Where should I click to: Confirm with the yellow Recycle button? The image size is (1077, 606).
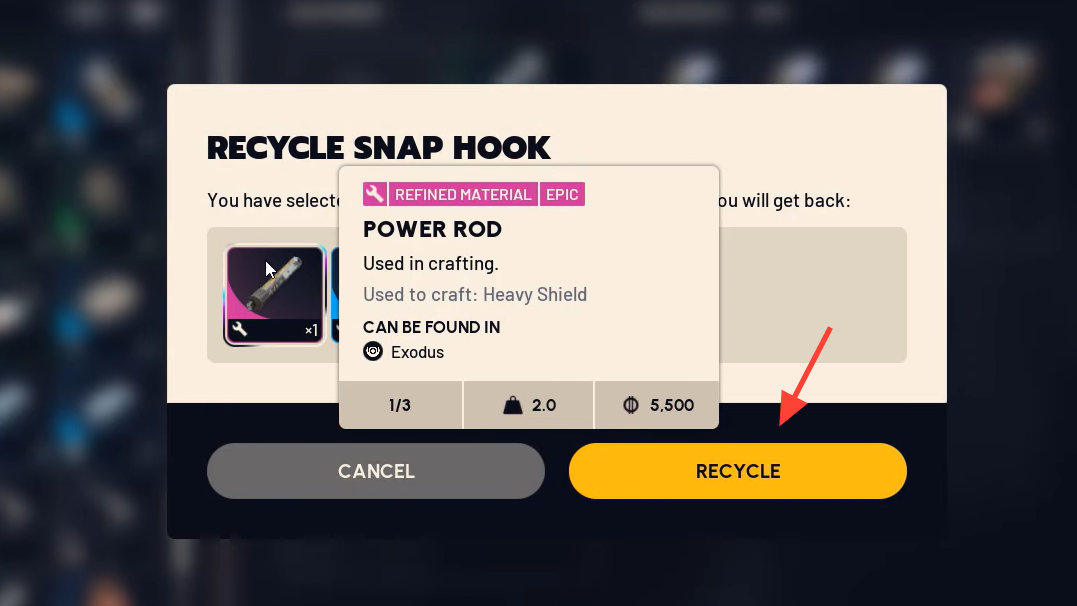738,471
